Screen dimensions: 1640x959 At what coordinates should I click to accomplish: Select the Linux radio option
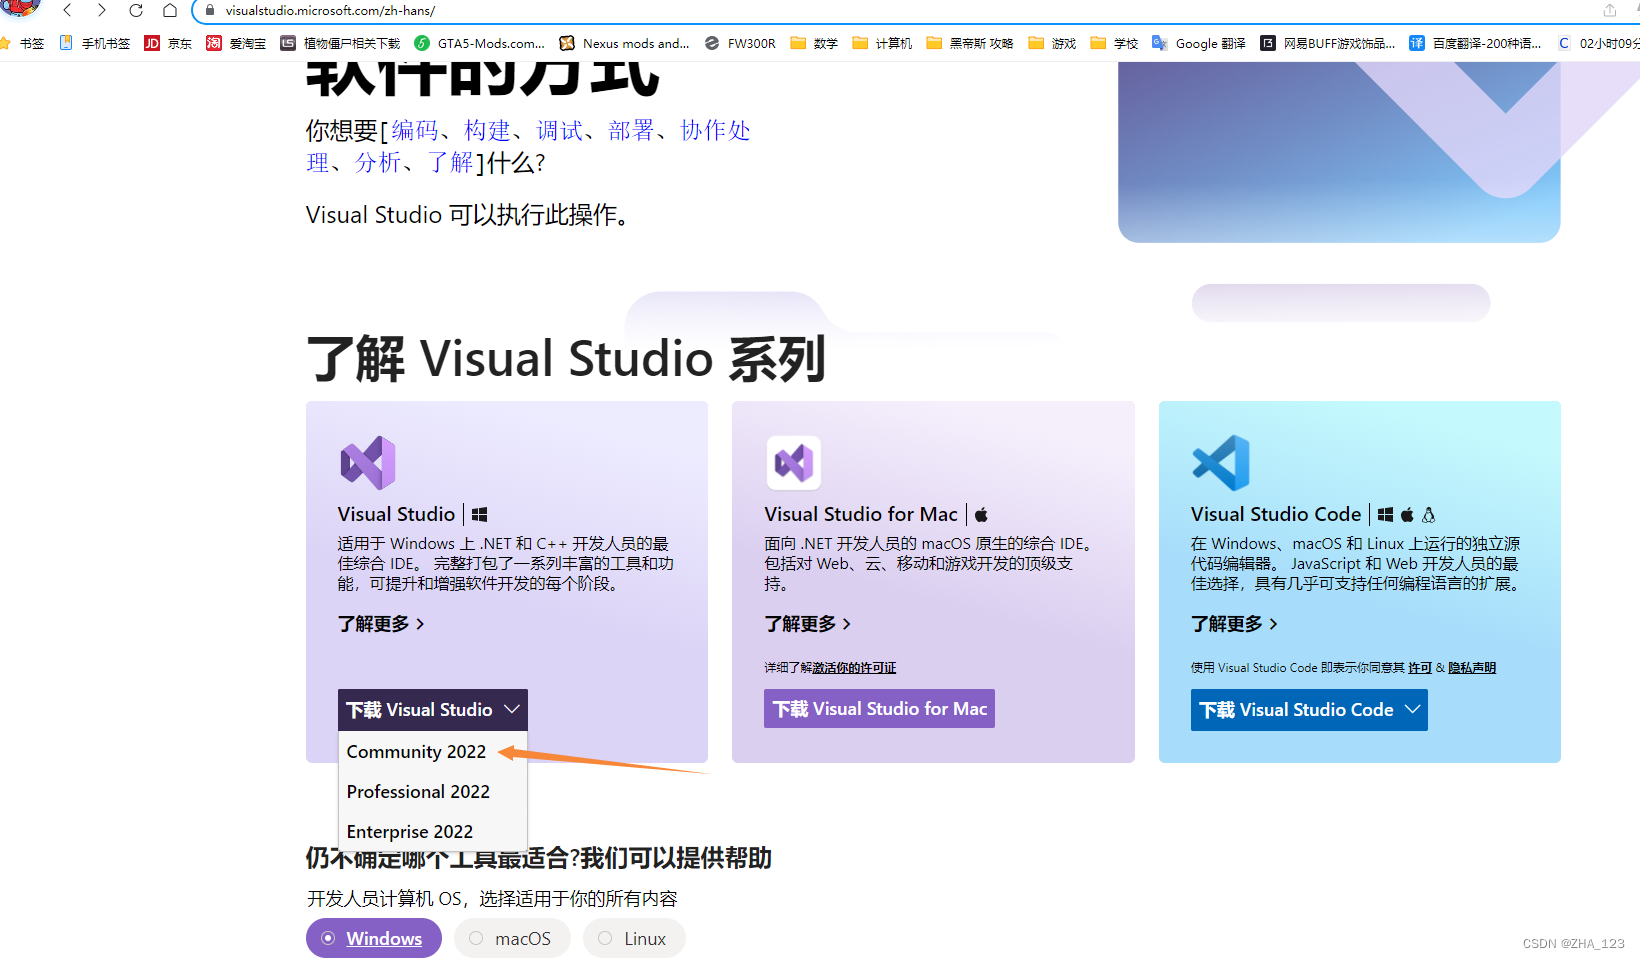tap(634, 939)
